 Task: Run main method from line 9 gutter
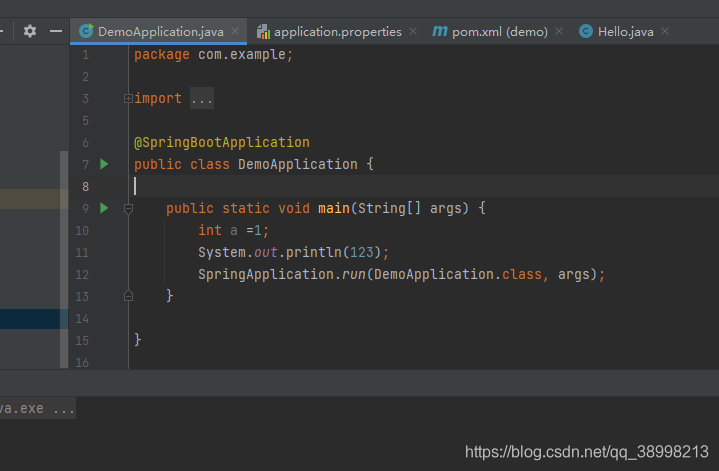click(104, 208)
